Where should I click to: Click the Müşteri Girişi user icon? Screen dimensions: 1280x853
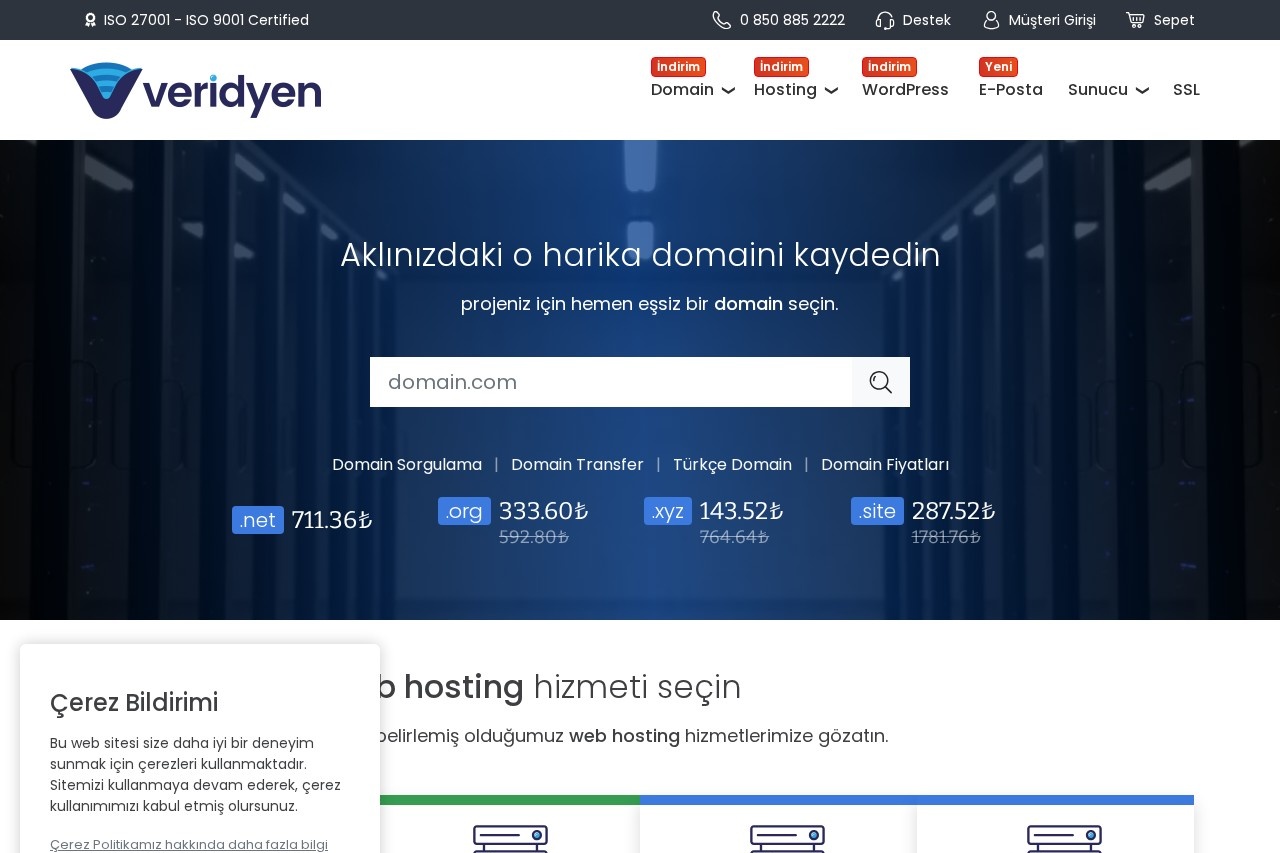coord(991,20)
